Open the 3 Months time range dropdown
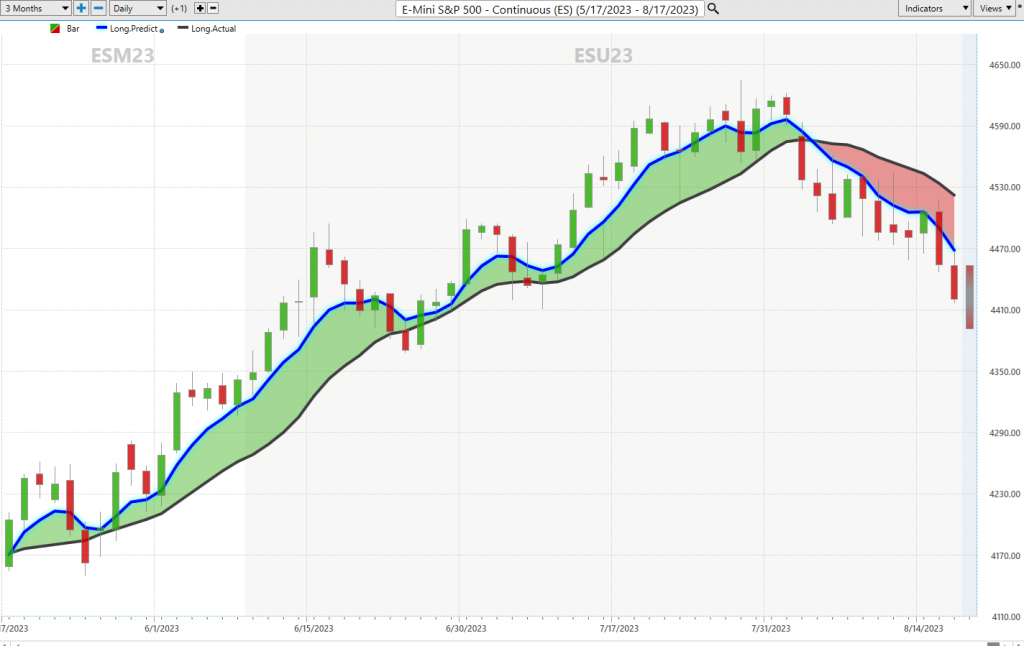Viewport: 1024px width, 646px height. pyautogui.click(x=36, y=8)
